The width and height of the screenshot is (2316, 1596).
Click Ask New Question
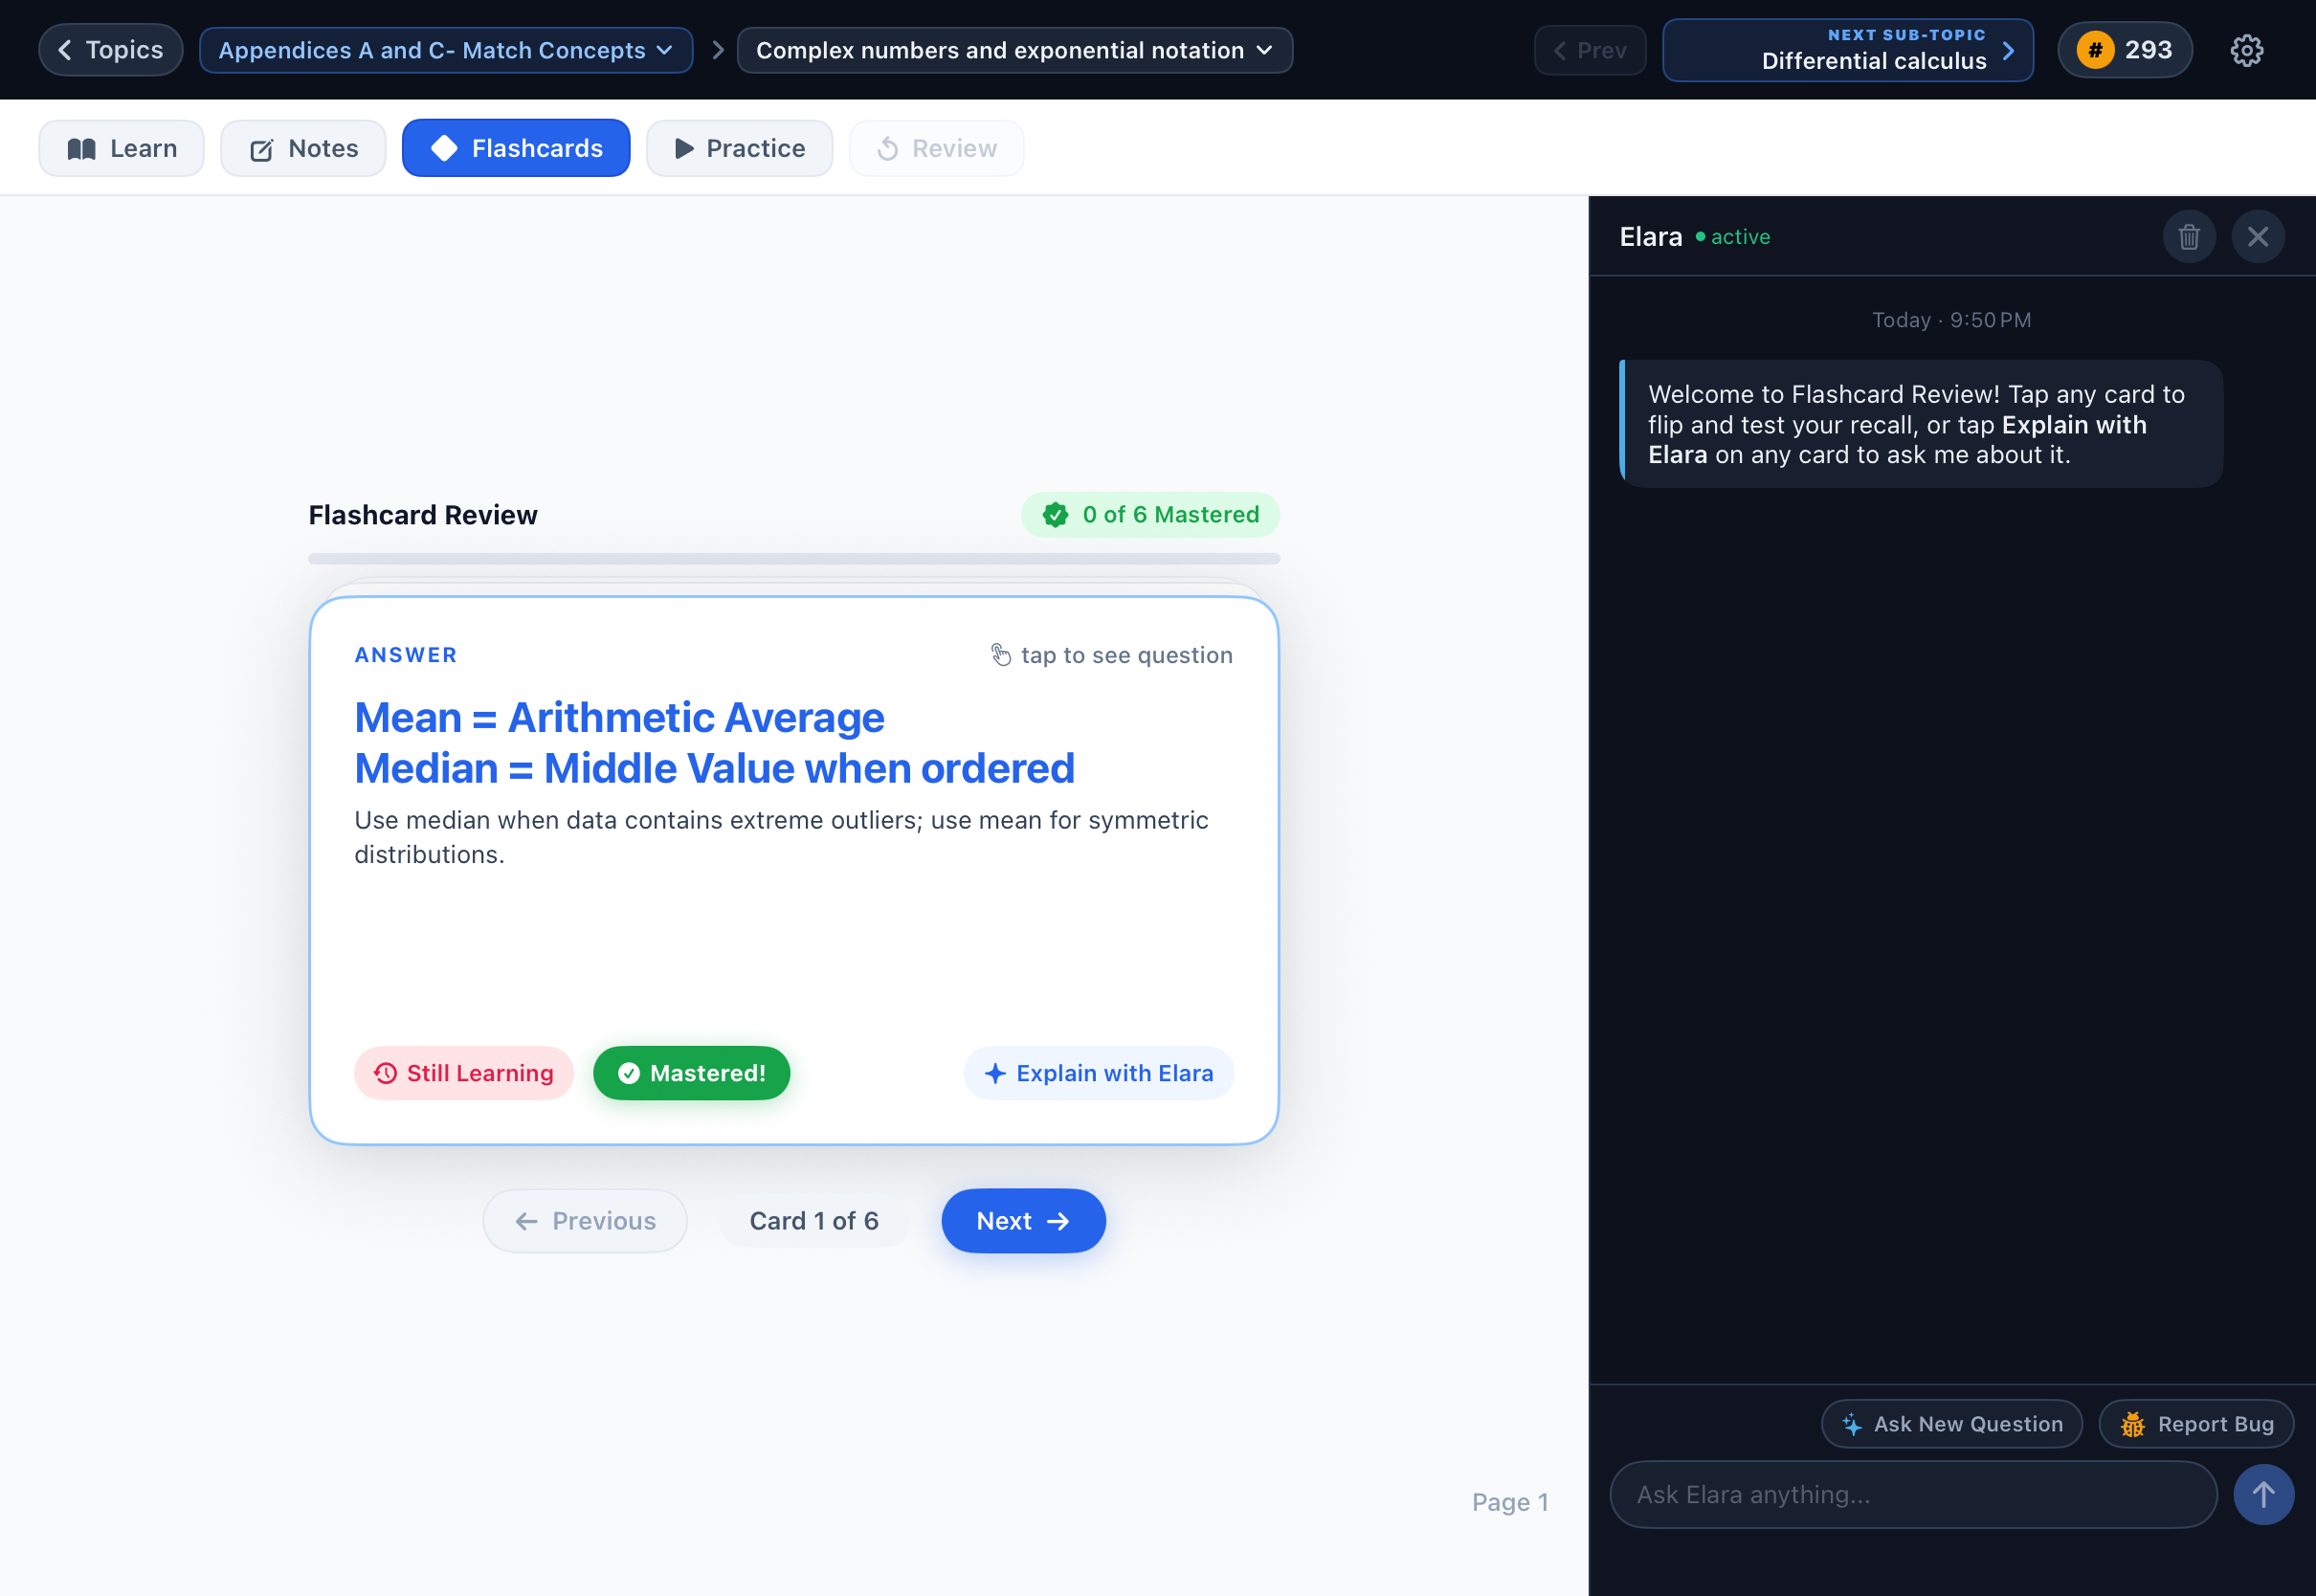(1951, 1424)
